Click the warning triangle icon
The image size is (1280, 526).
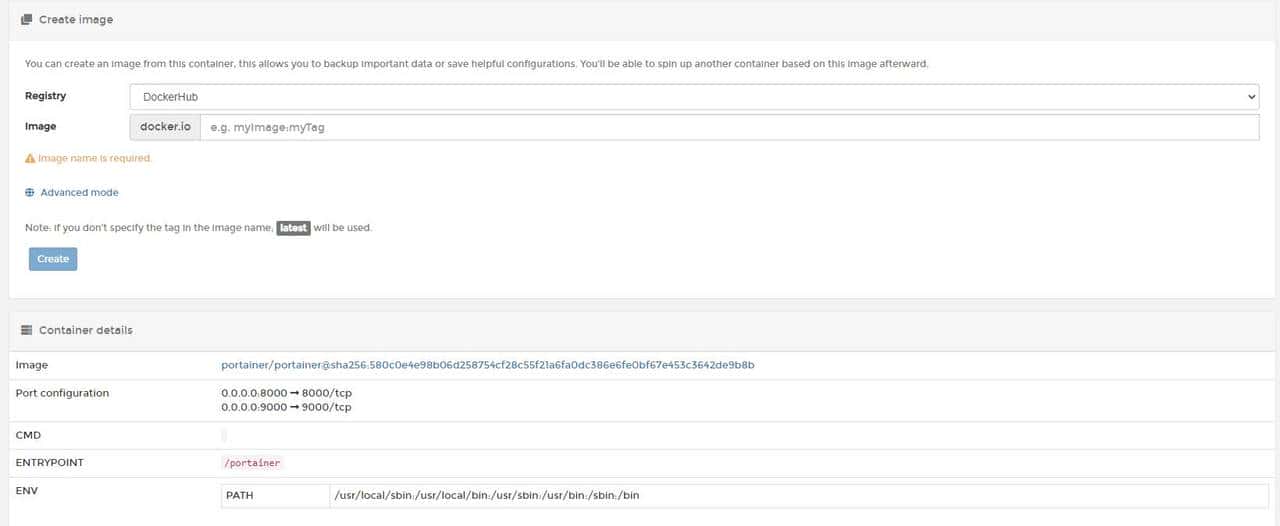(x=30, y=158)
